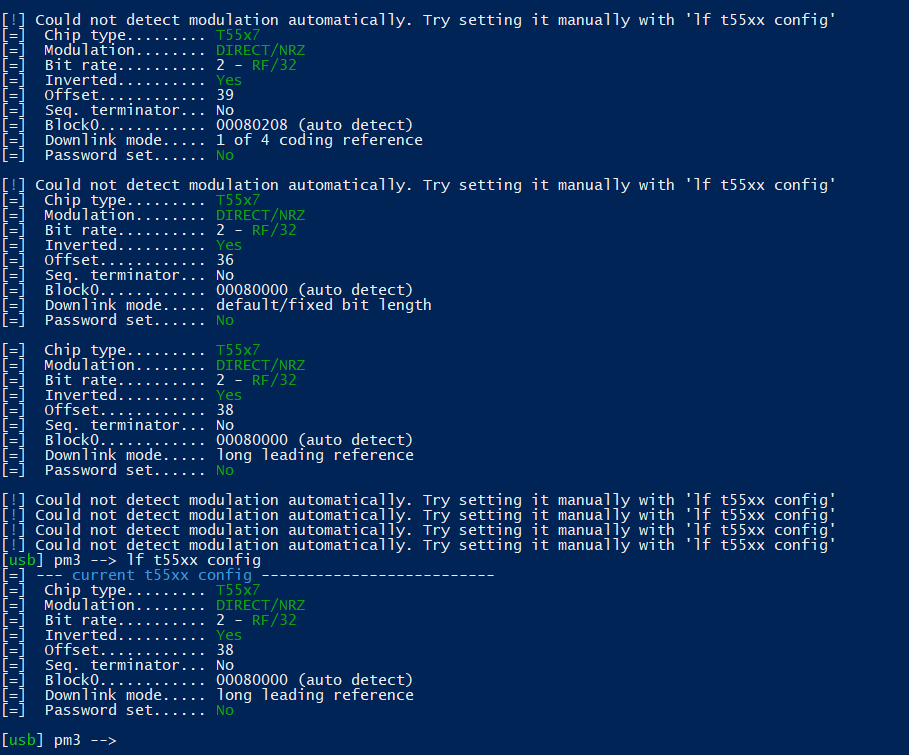Click Password set 'No' in the last block
This screenshot has height=755, width=909.
225,710
